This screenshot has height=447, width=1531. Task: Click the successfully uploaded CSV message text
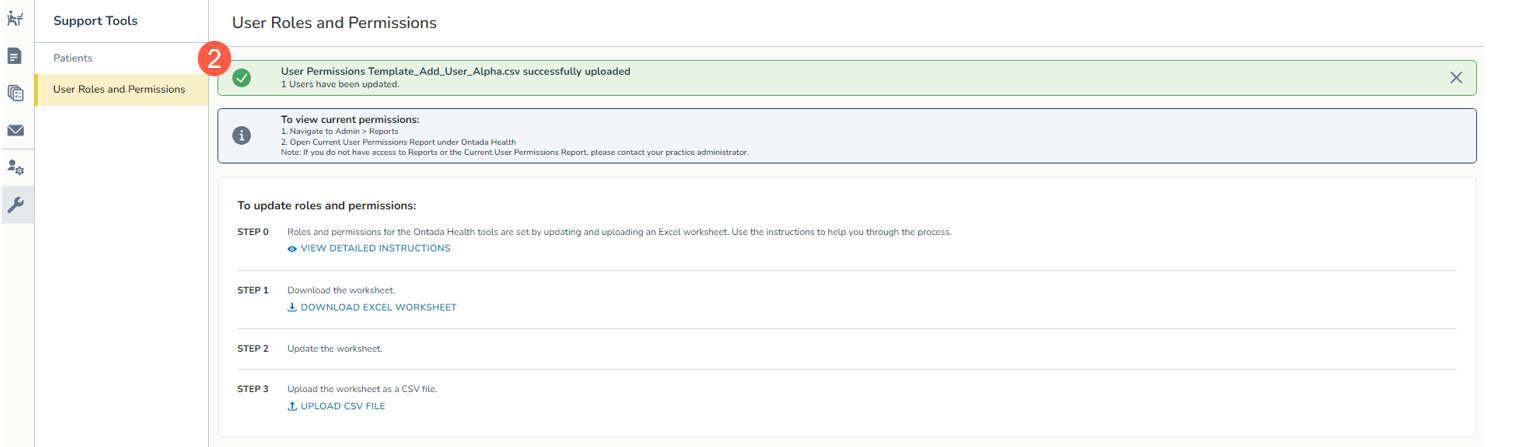[455, 72]
